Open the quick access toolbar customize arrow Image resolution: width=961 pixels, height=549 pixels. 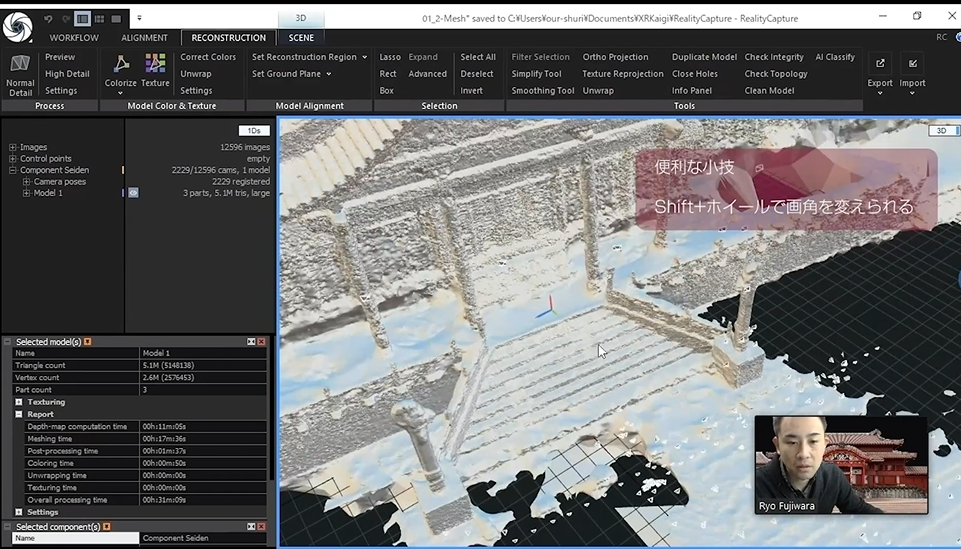[x=139, y=18]
